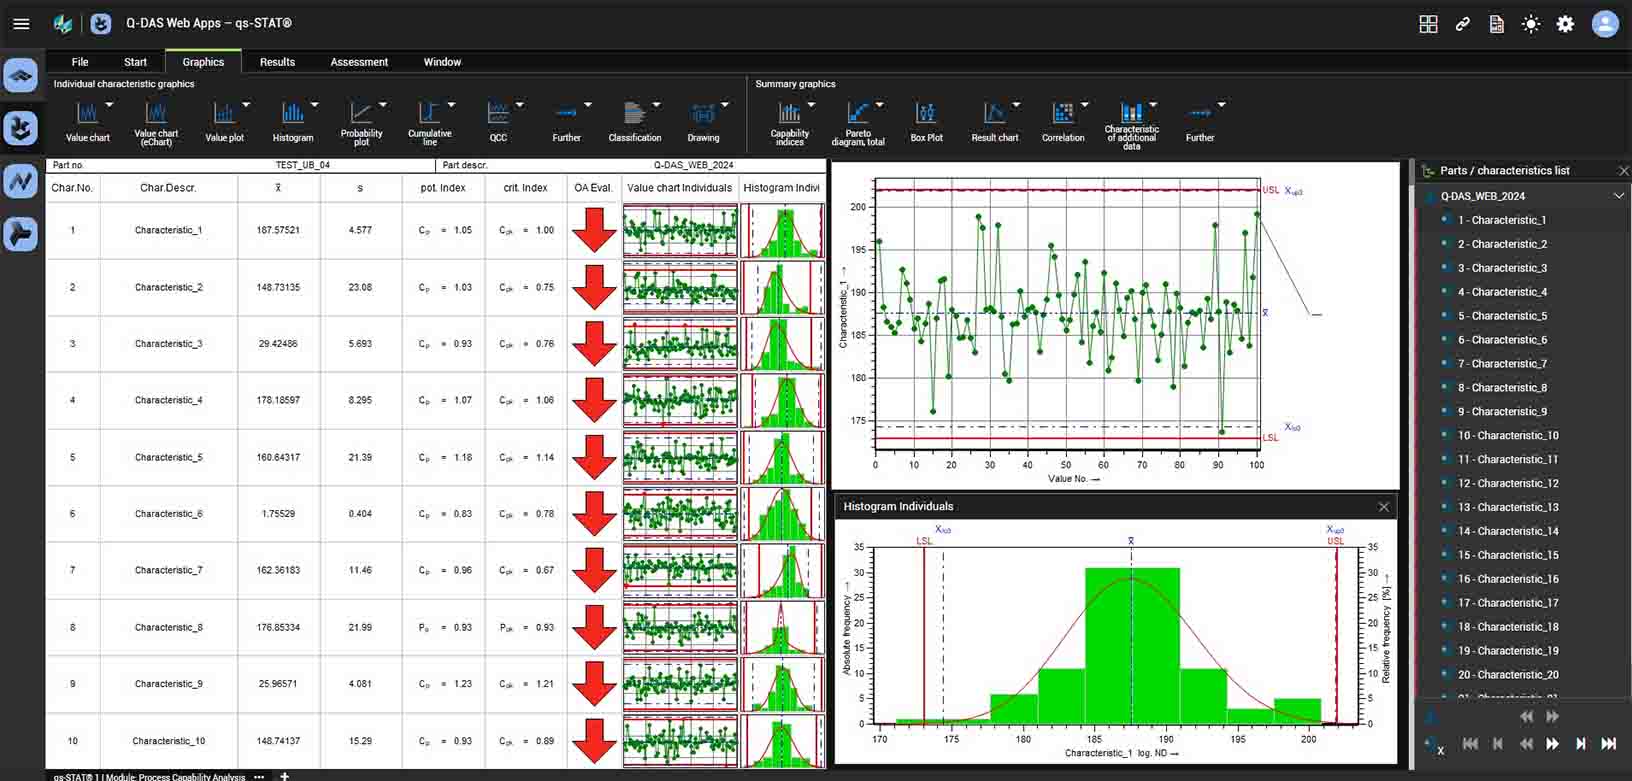The image size is (1632, 781).
Task: Expand the Result chart dropdown arrow
Action: (1016, 104)
